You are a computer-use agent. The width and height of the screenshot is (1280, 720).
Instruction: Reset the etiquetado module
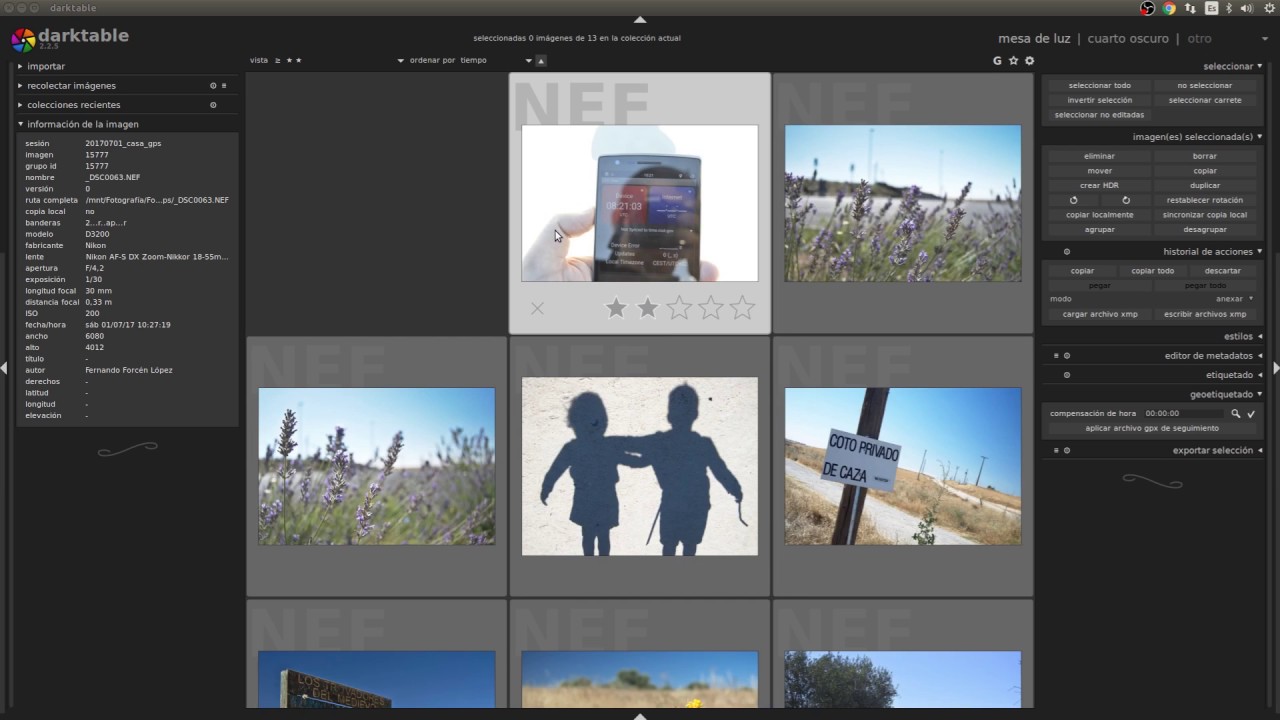click(1067, 375)
